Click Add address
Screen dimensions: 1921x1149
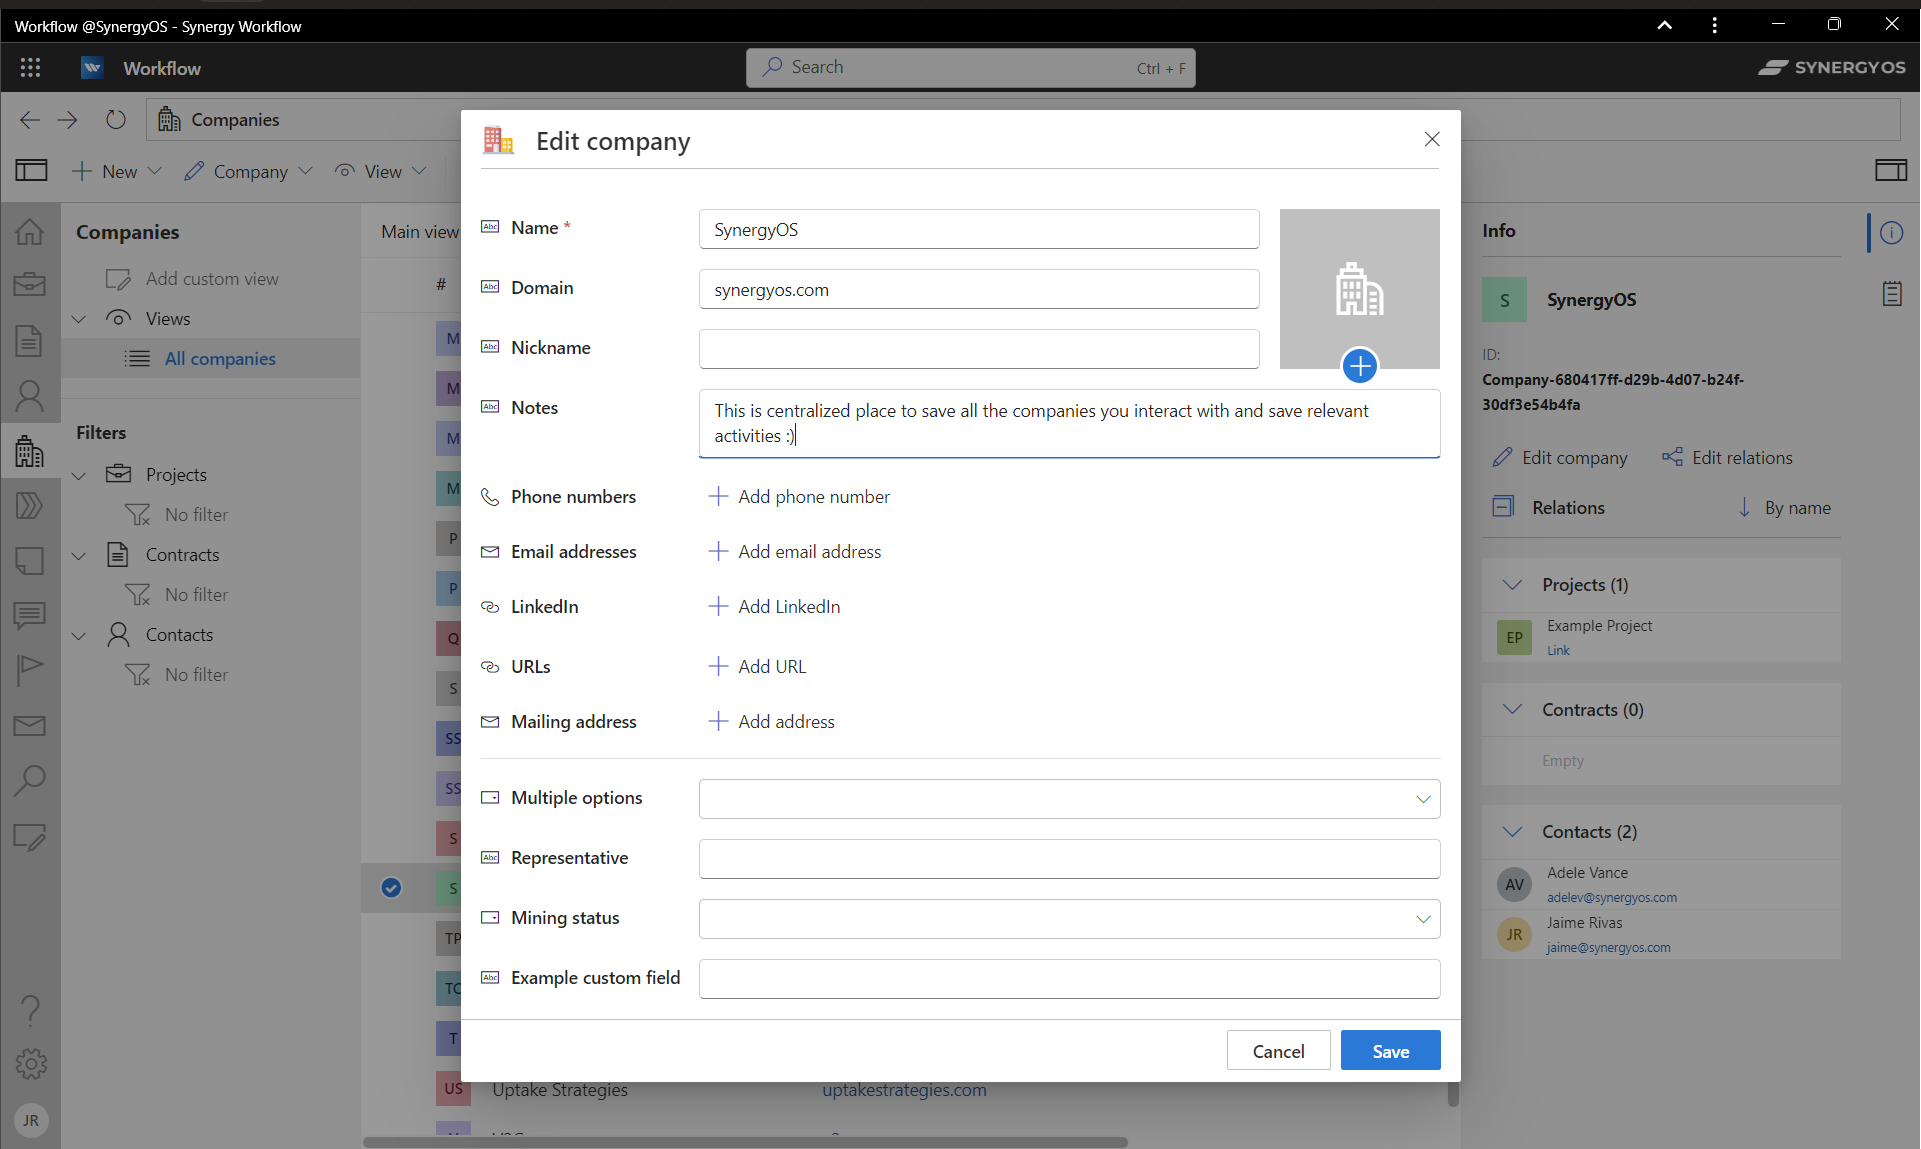(772, 722)
